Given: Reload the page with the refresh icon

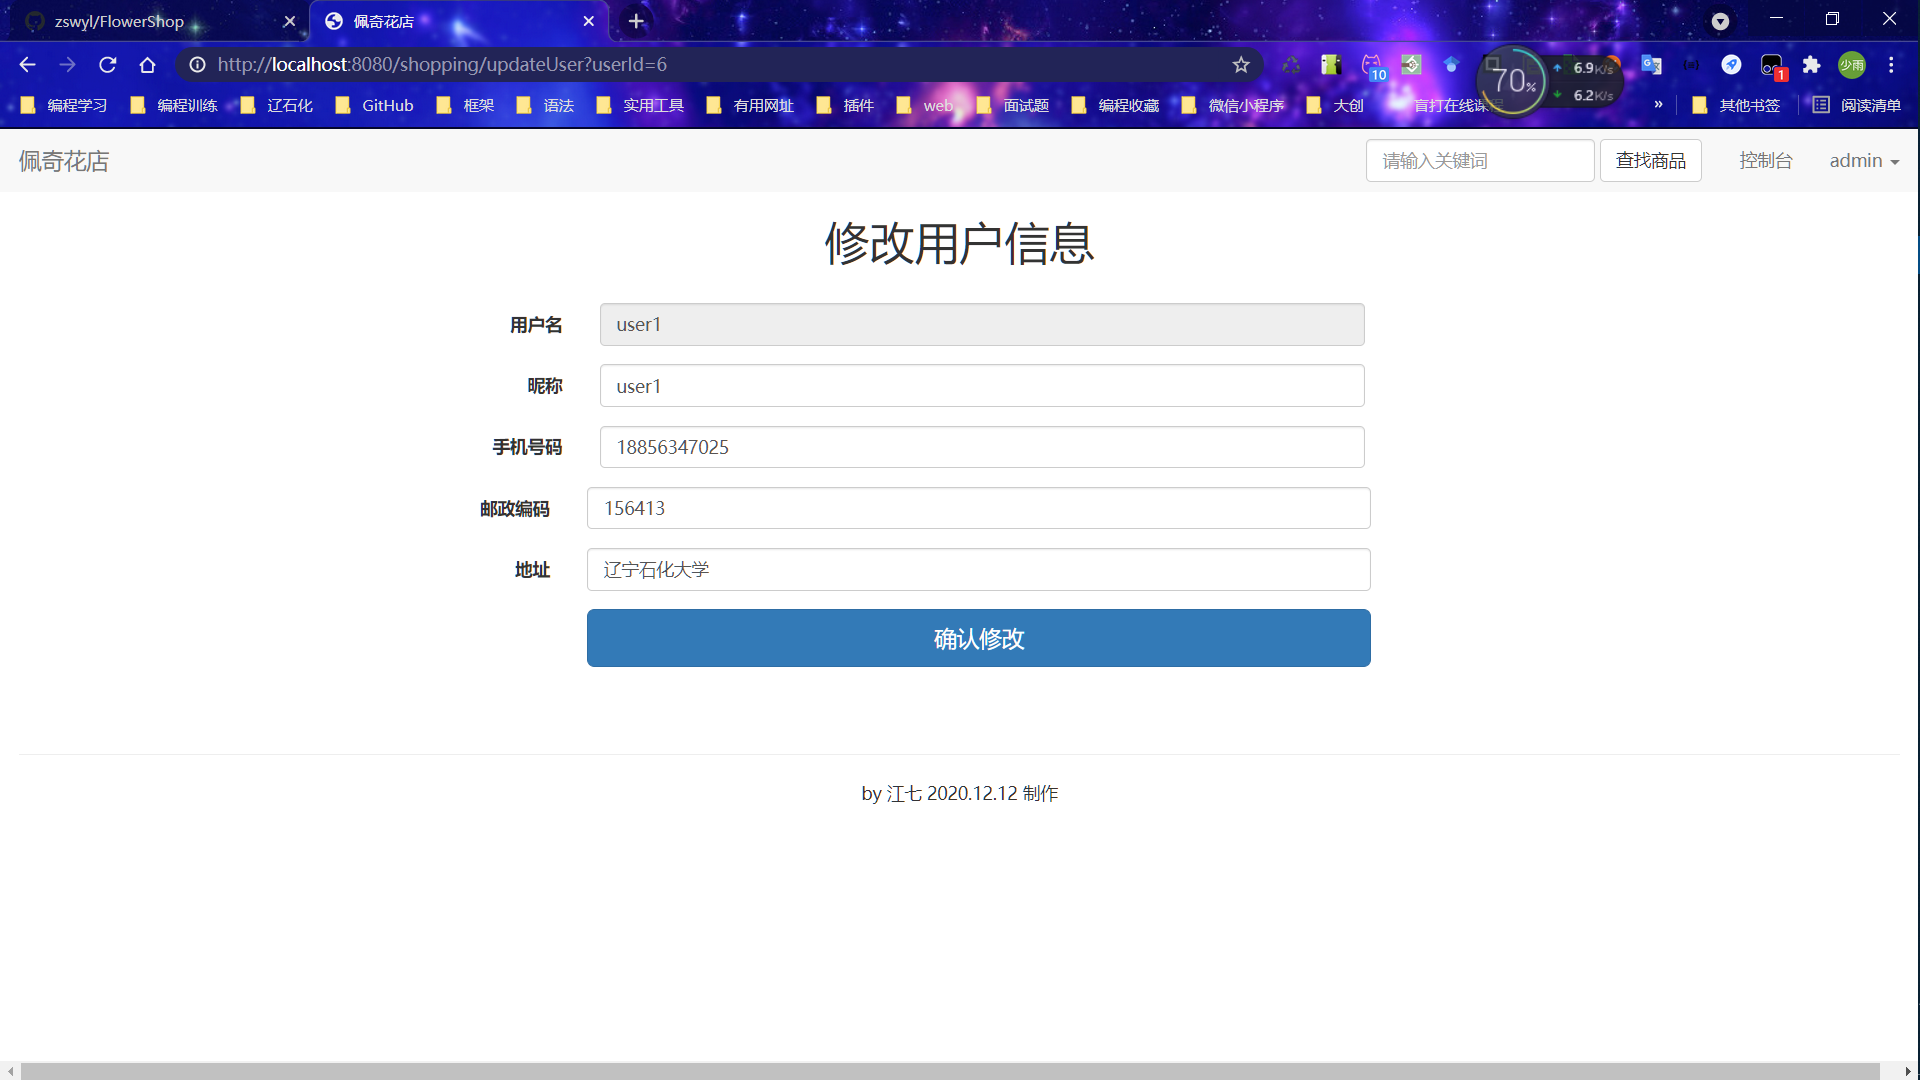Looking at the screenshot, I should [x=108, y=65].
